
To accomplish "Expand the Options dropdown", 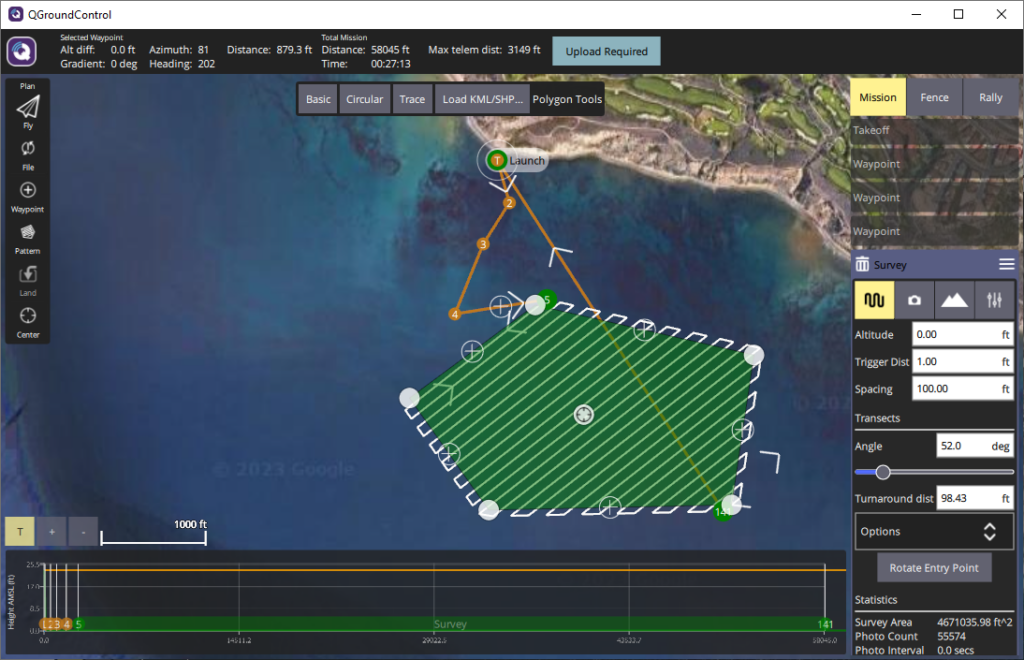I will (933, 532).
